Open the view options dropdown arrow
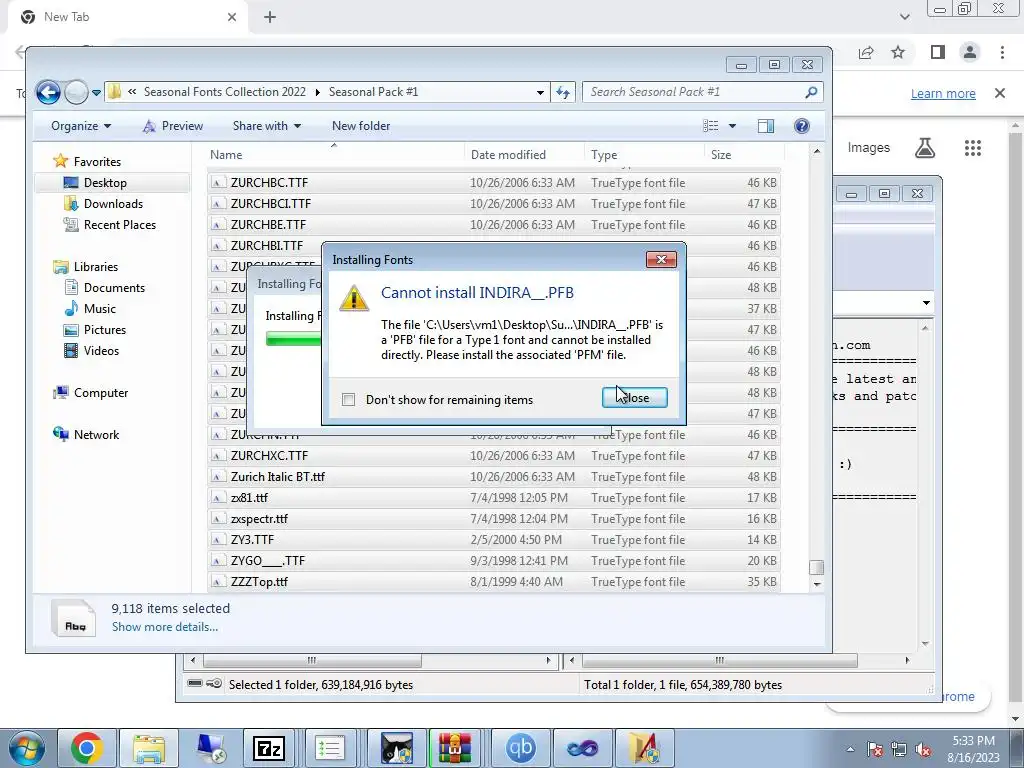Viewport: 1024px width, 768px height. coord(732,126)
